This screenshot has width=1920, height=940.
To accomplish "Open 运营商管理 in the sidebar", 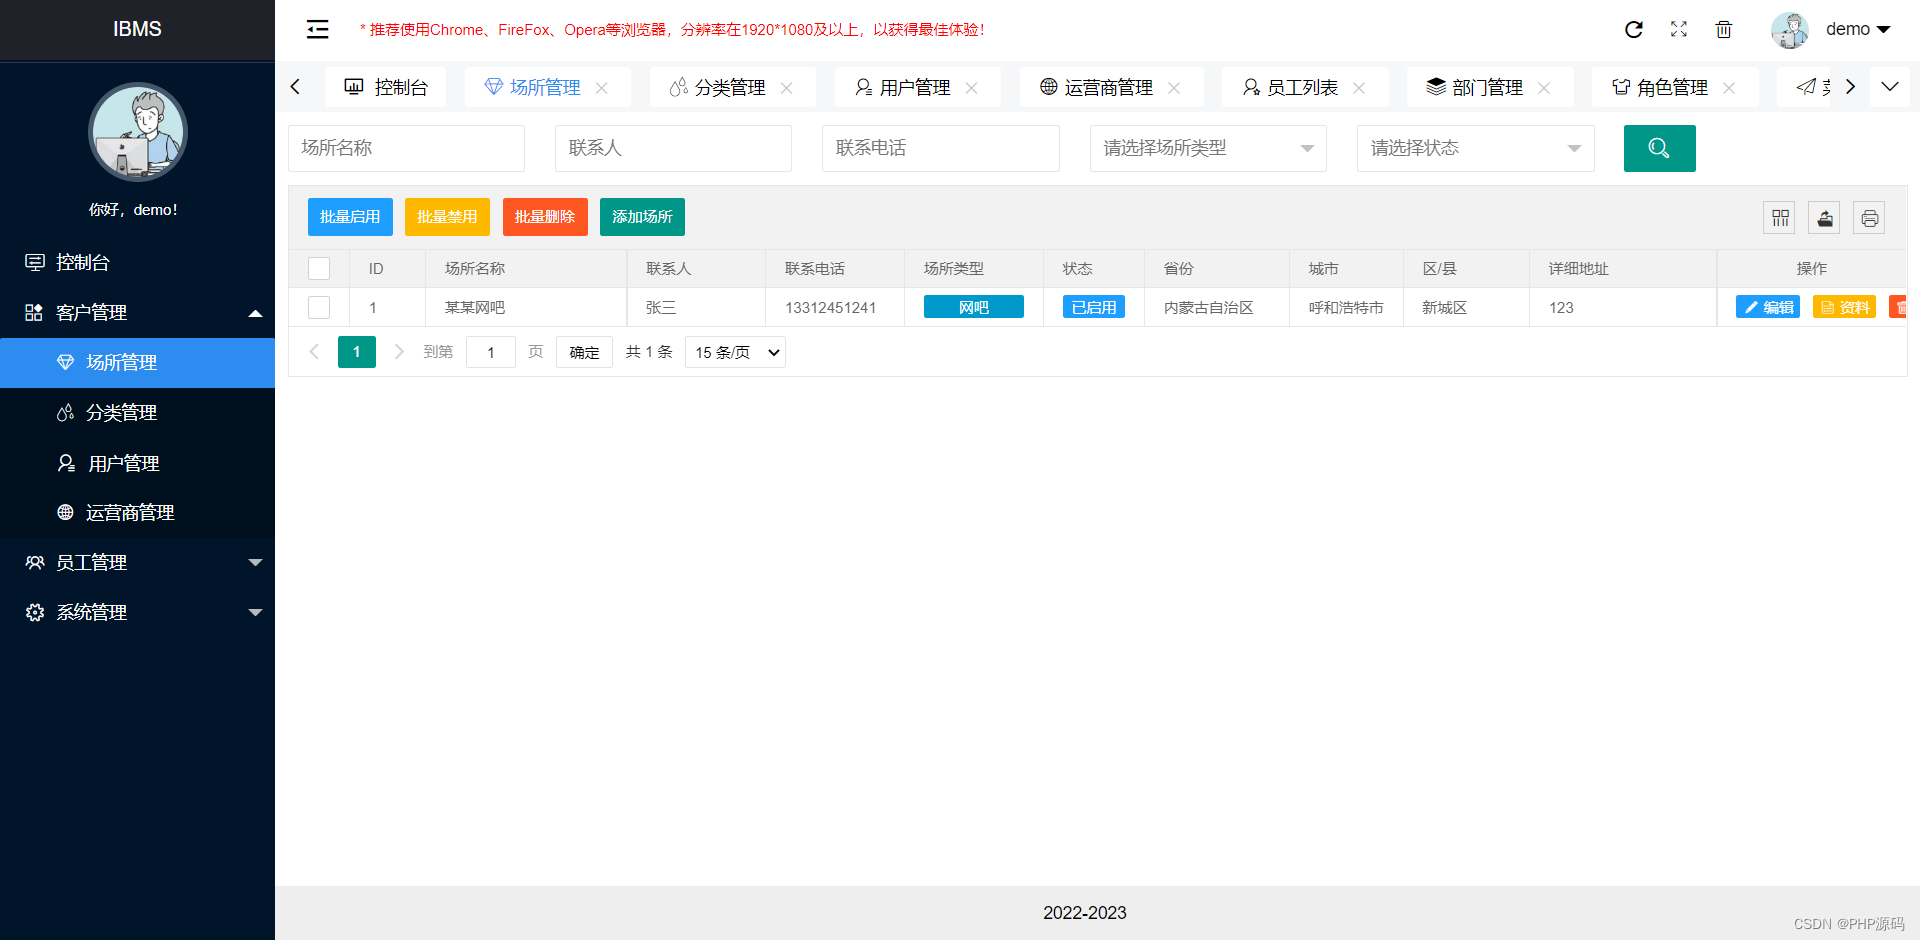I will (137, 512).
